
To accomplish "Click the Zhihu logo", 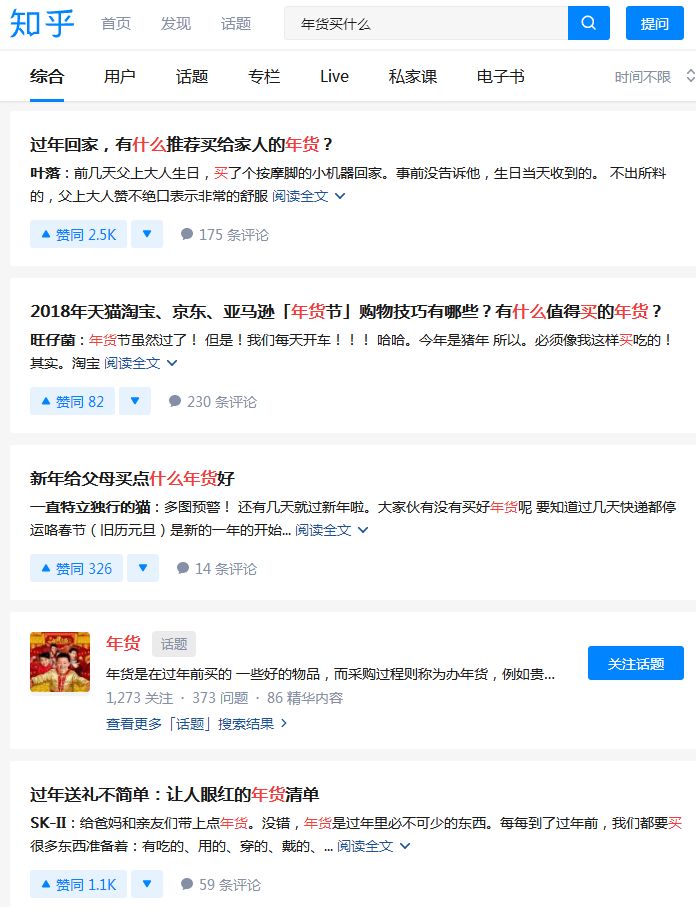I will click(x=42, y=23).
